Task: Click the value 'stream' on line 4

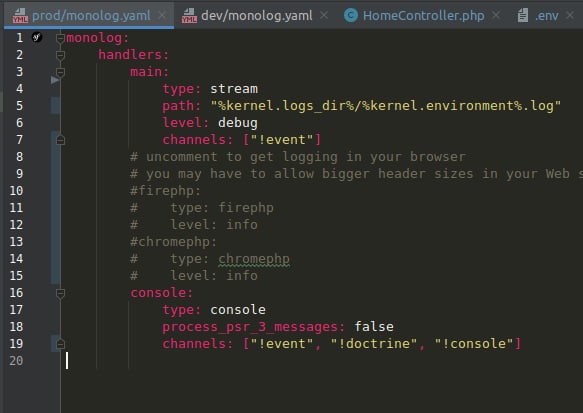Action: pos(234,89)
